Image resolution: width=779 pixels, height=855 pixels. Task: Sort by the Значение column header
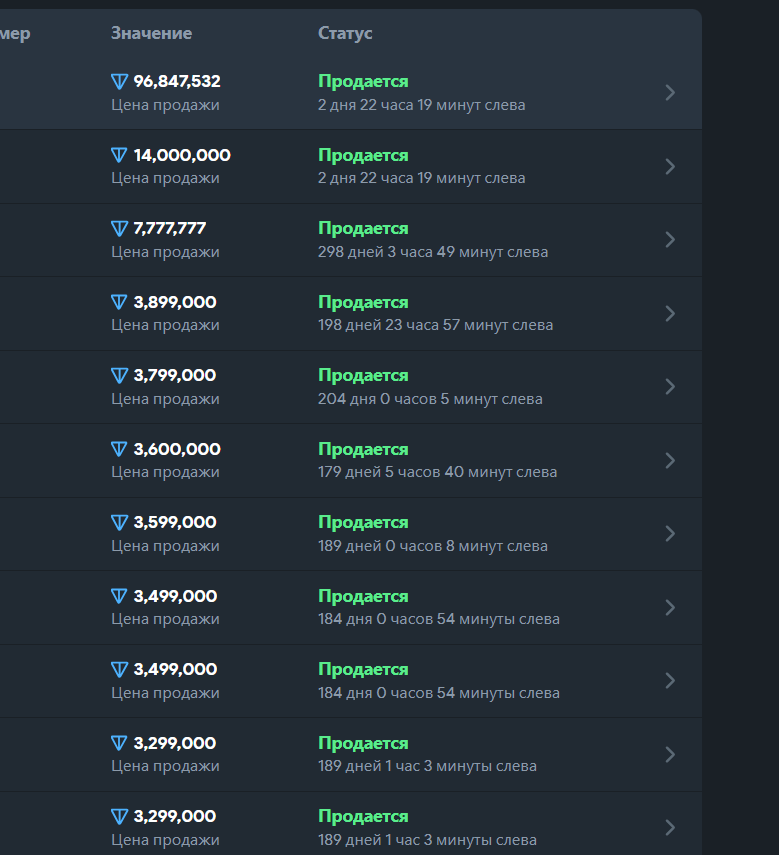tap(151, 33)
